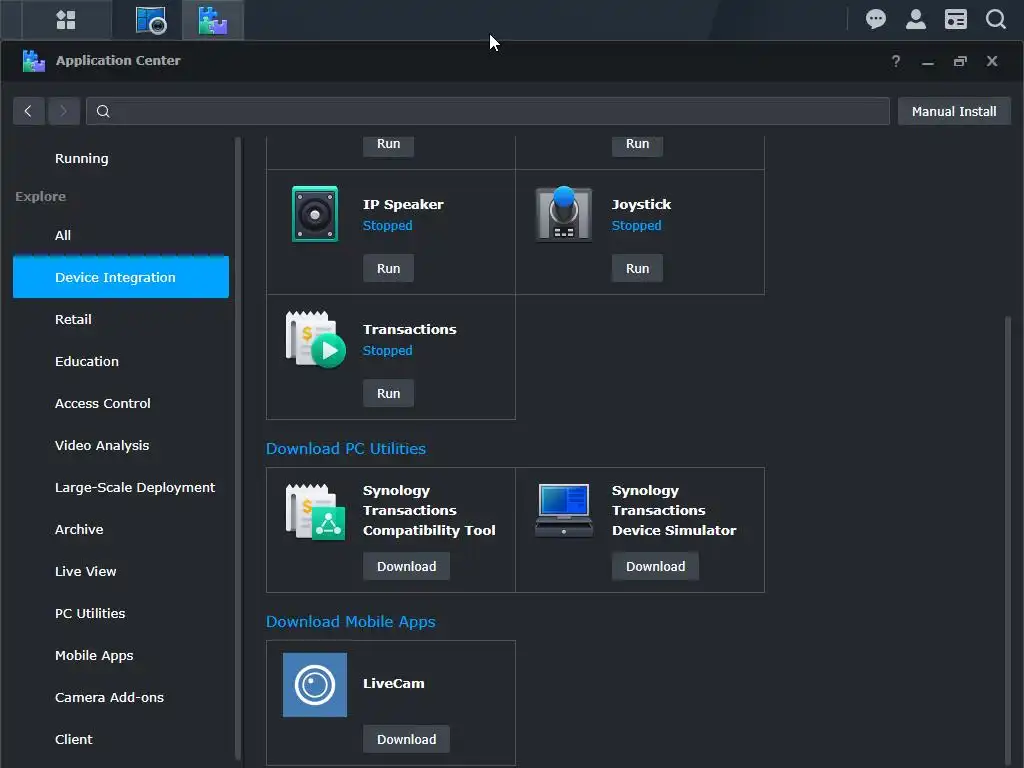Click the Transactions Compatibility Tool icon
The image size is (1024, 768).
(315, 511)
